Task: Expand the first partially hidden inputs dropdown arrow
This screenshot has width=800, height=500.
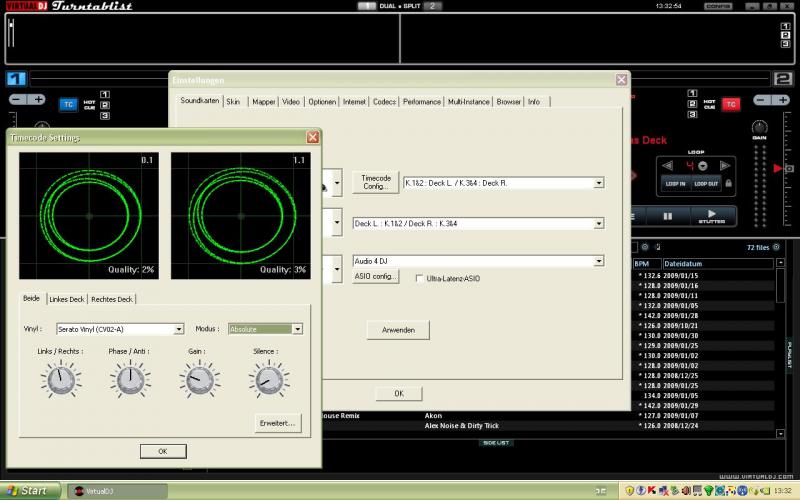Action: click(337, 183)
